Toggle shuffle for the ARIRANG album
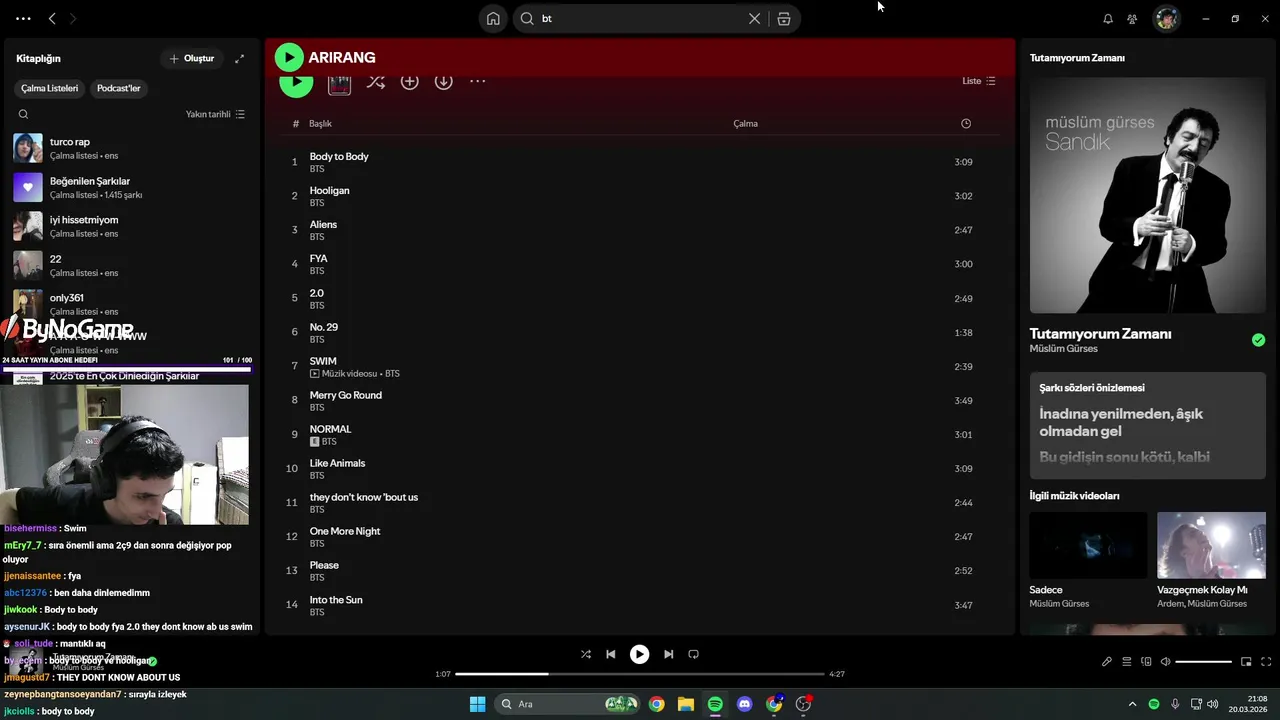Screen dimensions: 1280x720 375,81
